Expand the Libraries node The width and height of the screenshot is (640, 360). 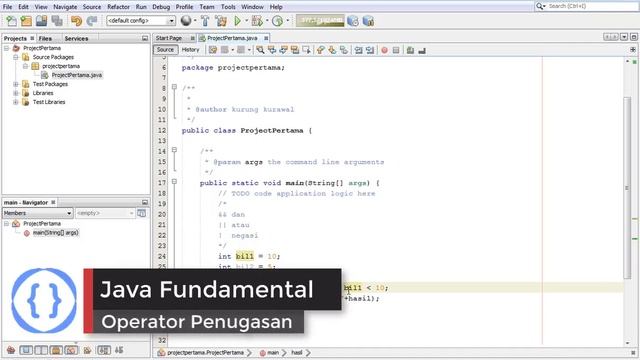pyautogui.click(x=16, y=93)
